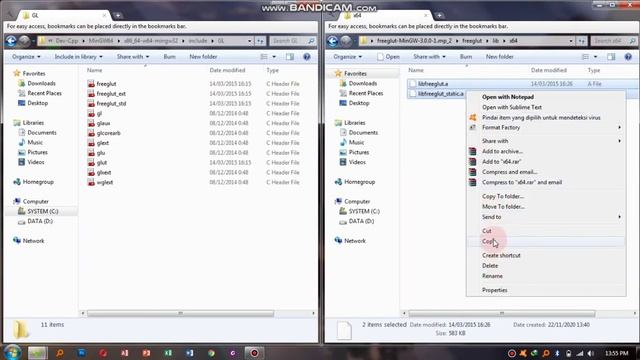This screenshot has height=360, width=640.
Task: Choose Properties in context menu
Action: [x=546, y=290]
